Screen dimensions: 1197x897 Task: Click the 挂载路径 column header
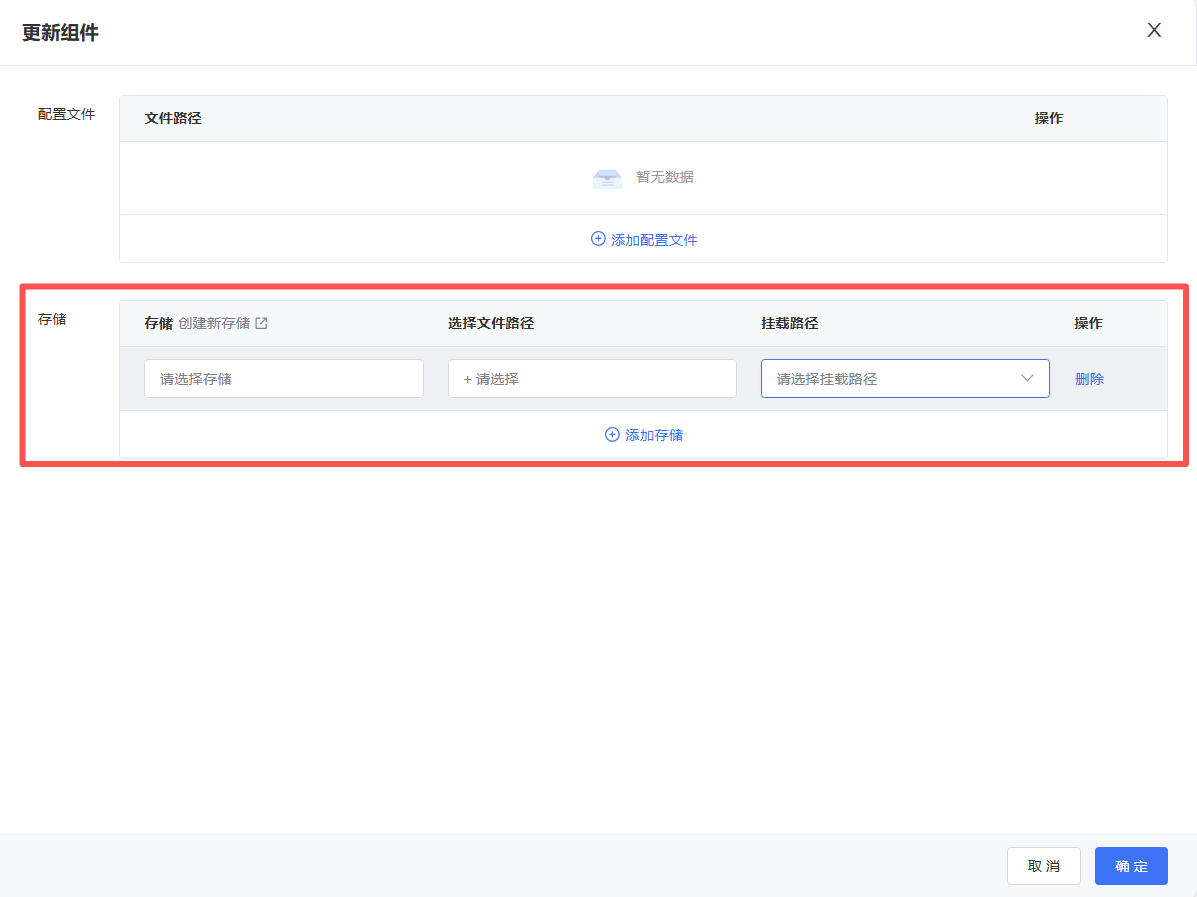[789, 323]
